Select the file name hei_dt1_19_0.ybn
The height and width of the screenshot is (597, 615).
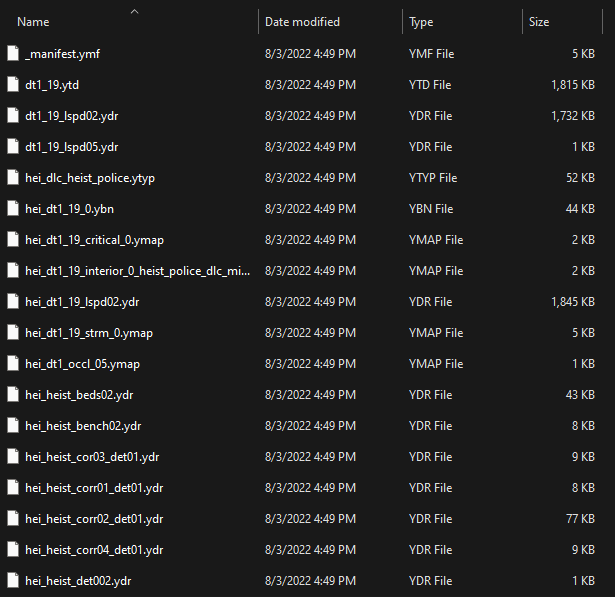coord(69,209)
